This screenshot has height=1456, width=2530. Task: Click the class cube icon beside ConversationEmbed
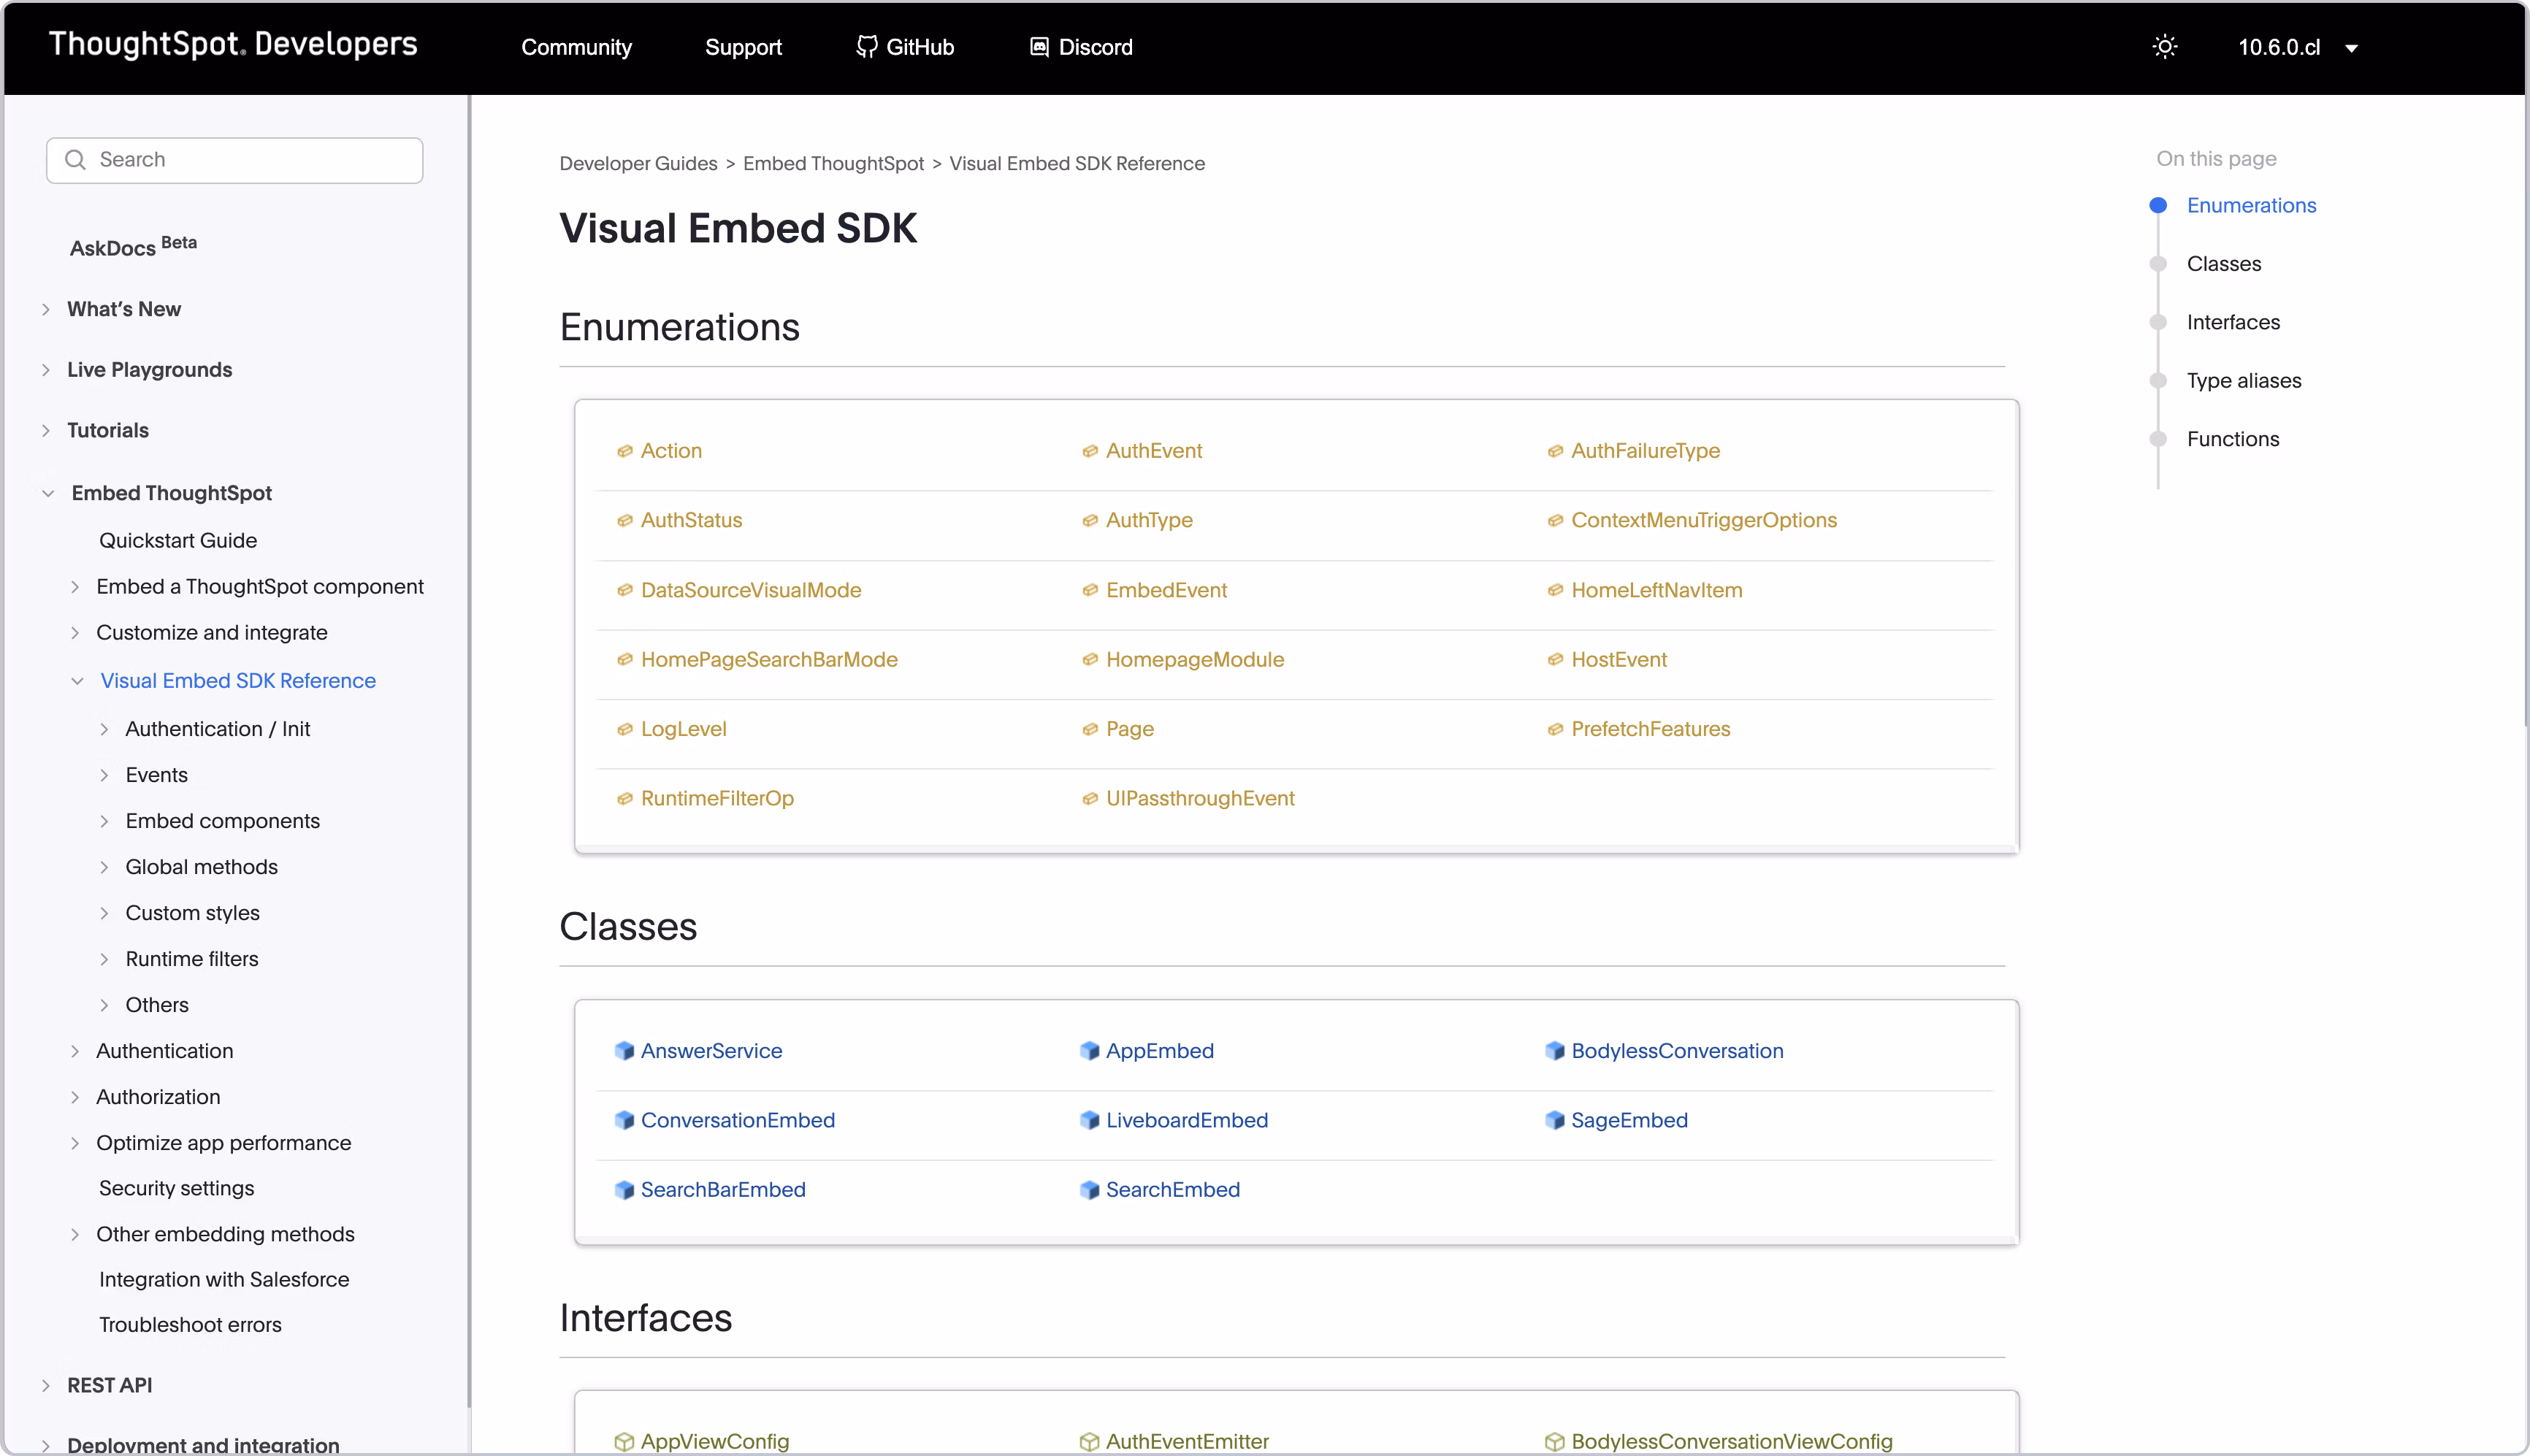click(624, 1120)
